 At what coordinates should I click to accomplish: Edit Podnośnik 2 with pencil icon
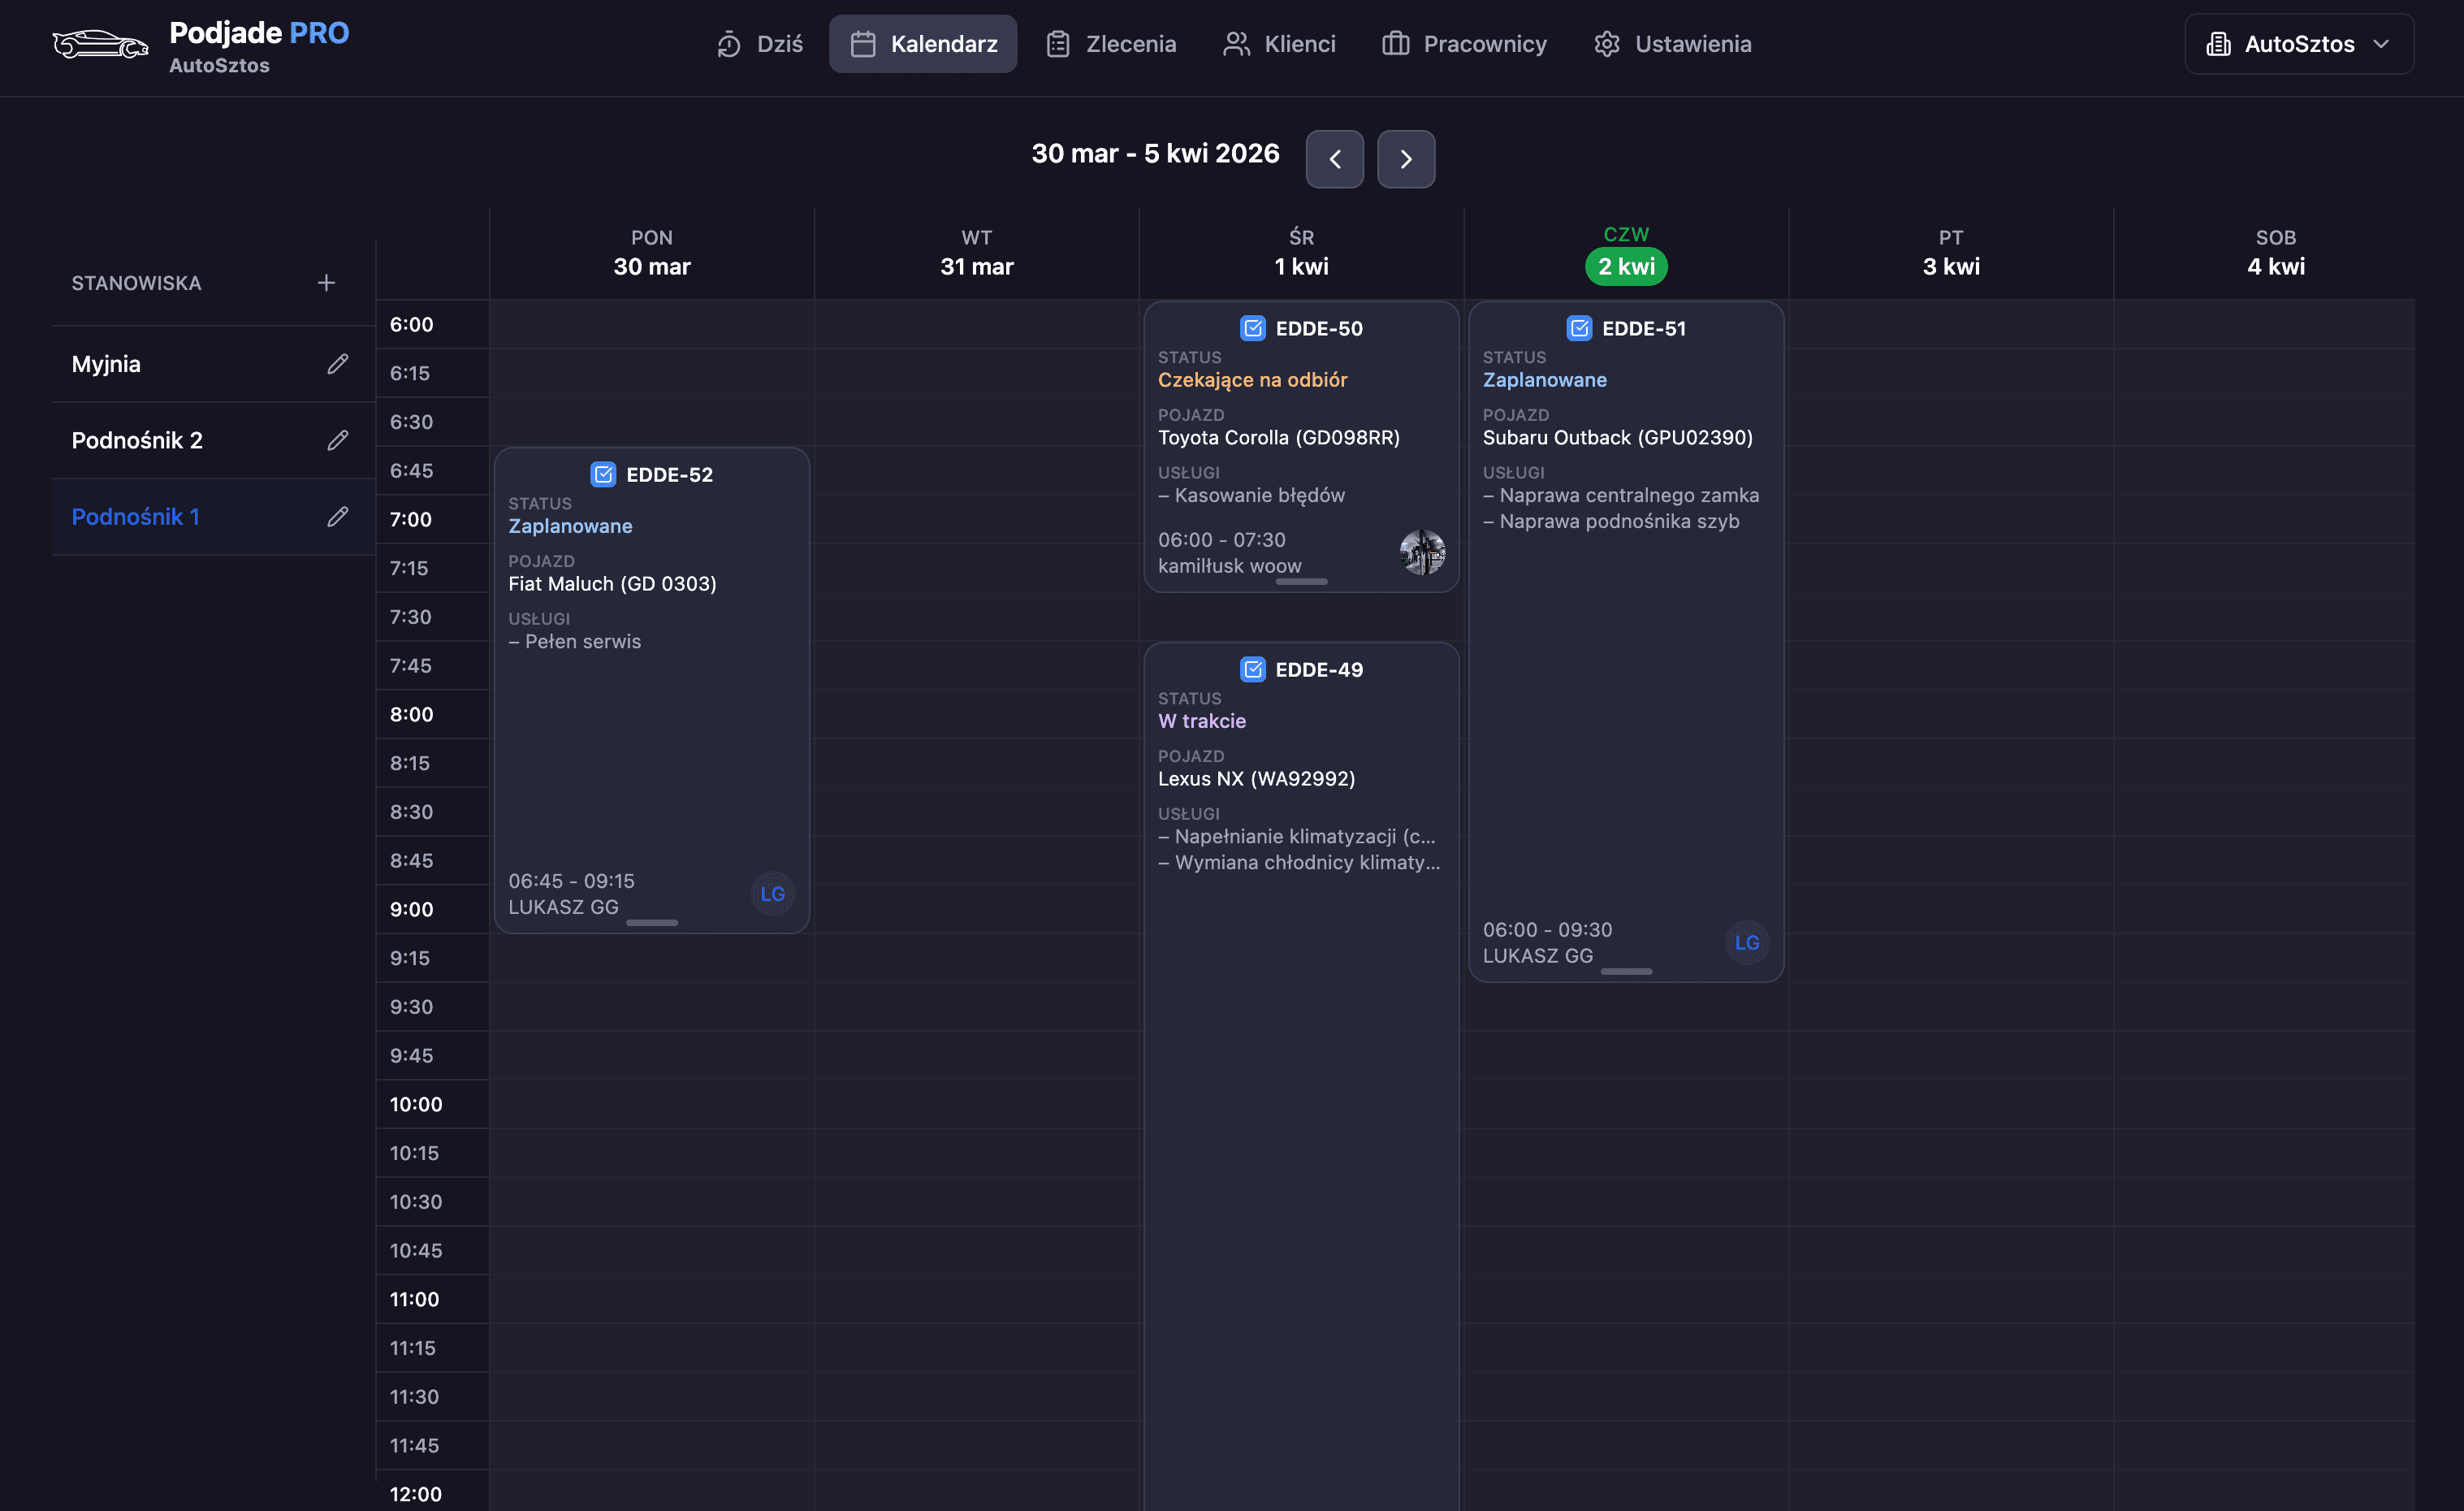pyautogui.click(x=338, y=440)
